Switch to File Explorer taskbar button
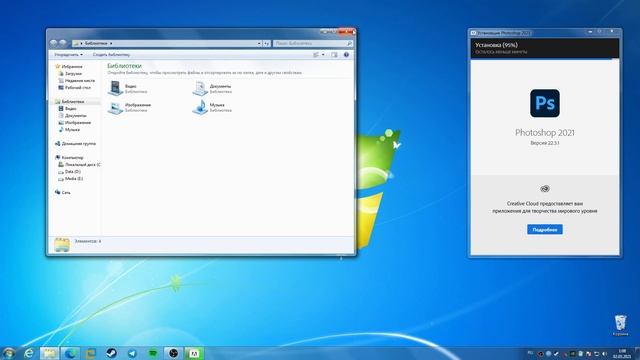The height and width of the screenshot is (360, 640). pyautogui.click(x=49, y=353)
